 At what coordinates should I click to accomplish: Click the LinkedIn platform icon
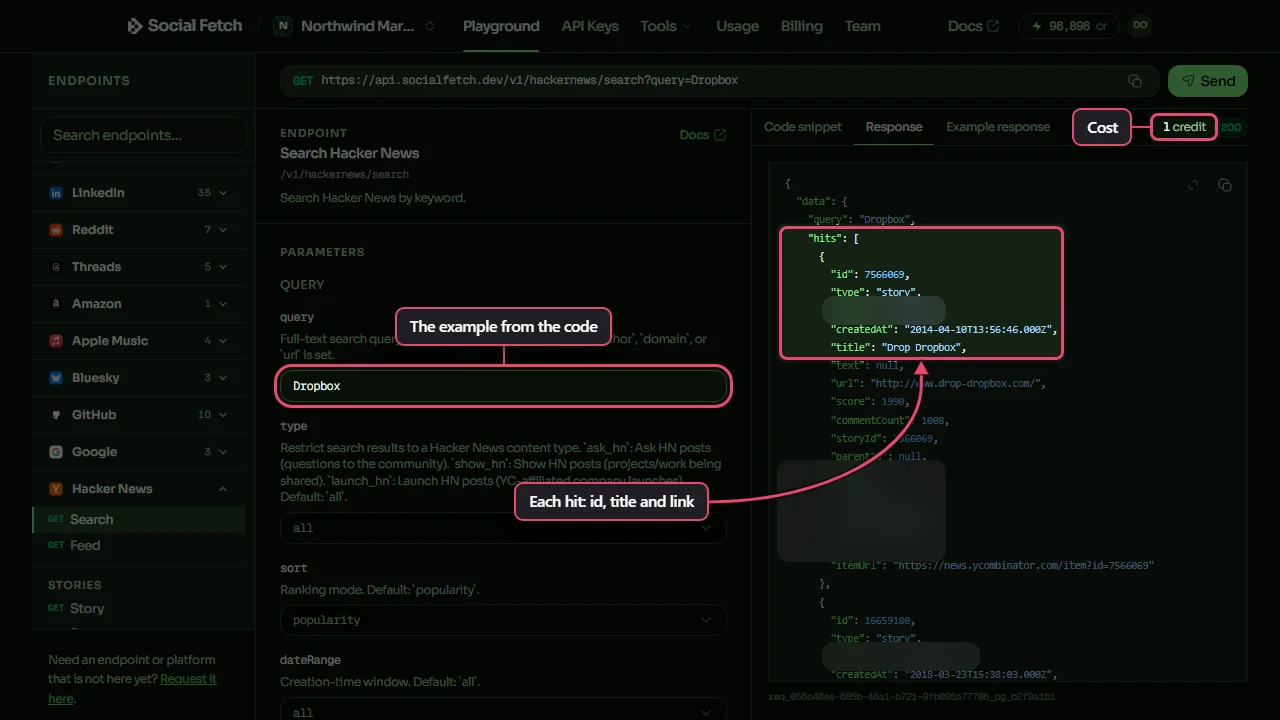coord(56,193)
